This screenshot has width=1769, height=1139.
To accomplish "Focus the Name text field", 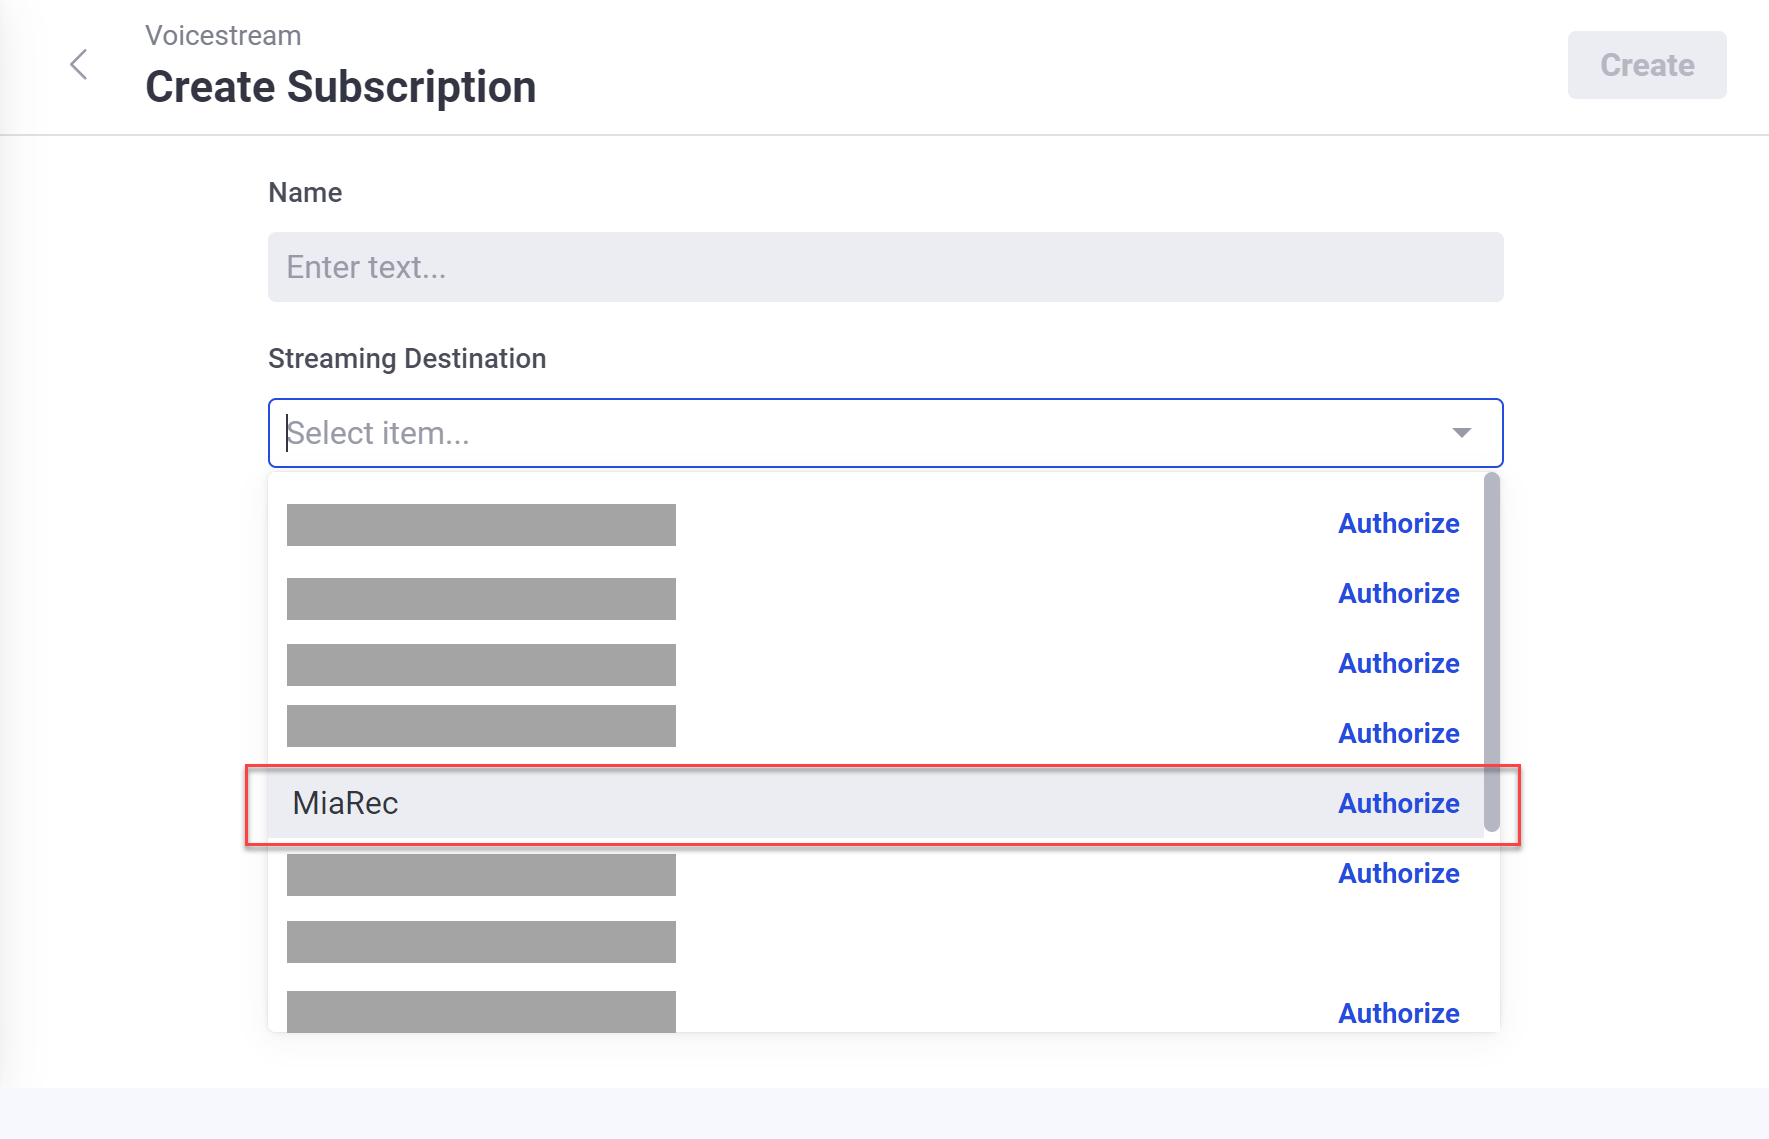I will point(885,267).
